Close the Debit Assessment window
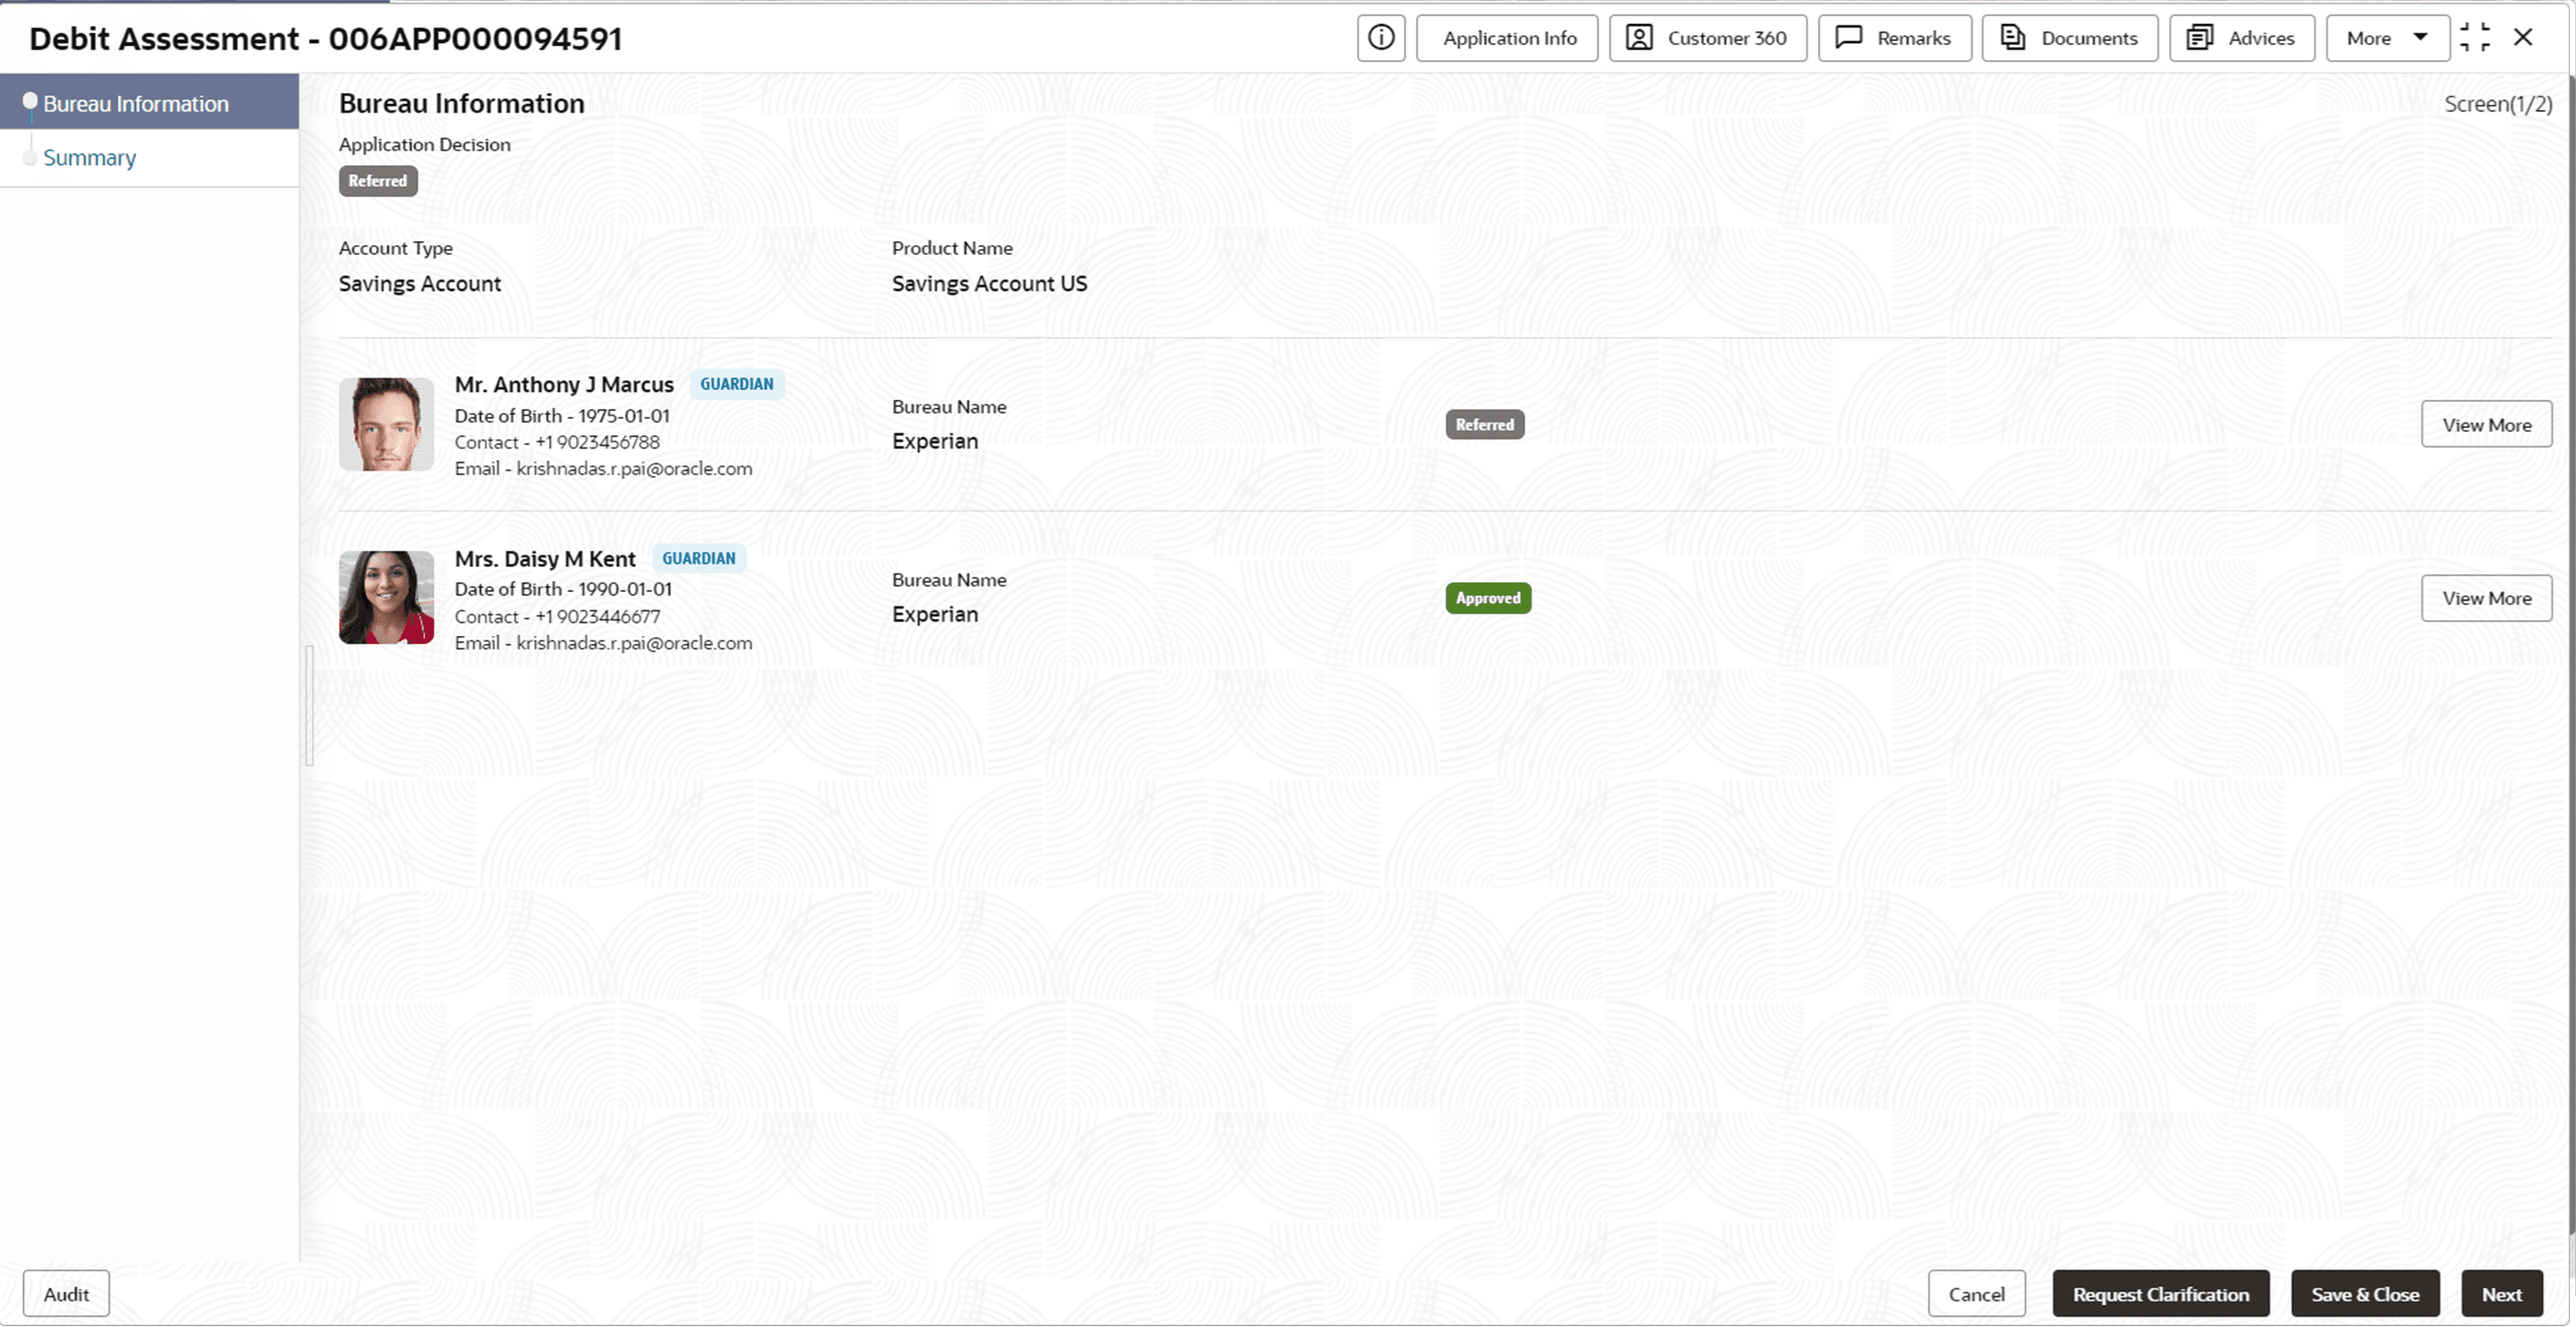The image size is (2576, 1327). click(2523, 38)
